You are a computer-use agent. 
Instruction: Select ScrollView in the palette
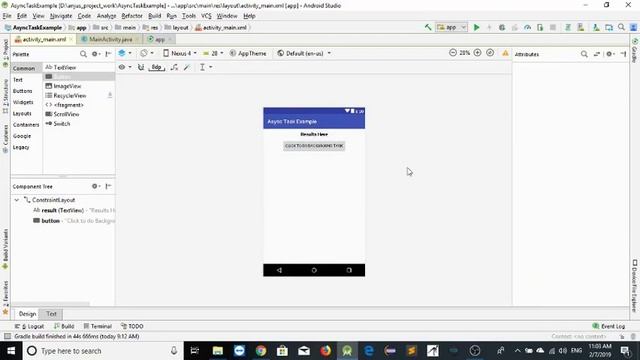tap(79, 114)
